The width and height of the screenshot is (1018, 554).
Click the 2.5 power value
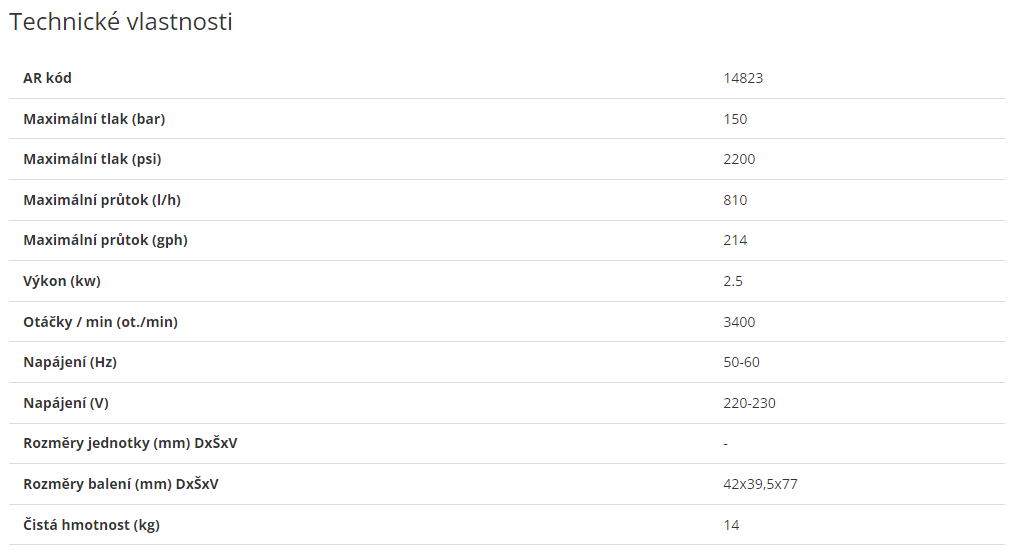pos(733,281)
